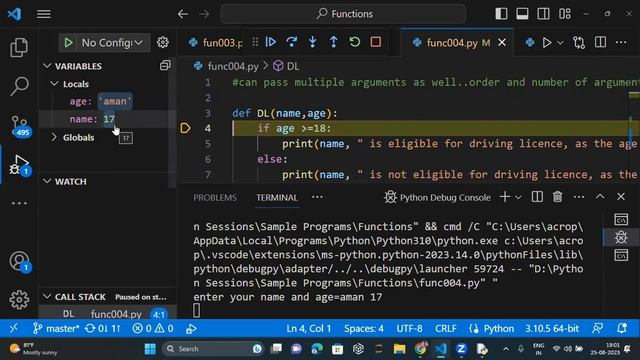Toggle the Primary Side Bar layout button
Image resolution: width=640 pixels, height=360 pixels.
pyautogui.click(x=501, y=14)
